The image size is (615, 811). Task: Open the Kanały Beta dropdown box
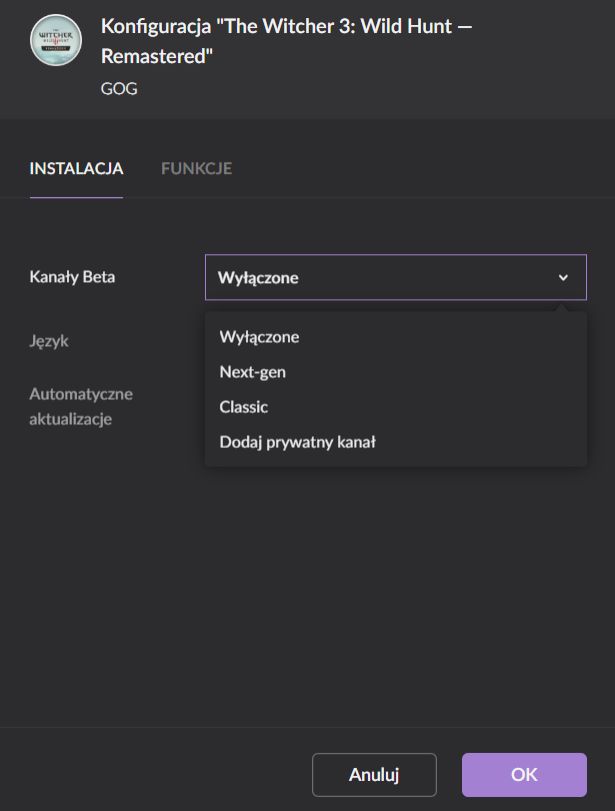[396, 277]
